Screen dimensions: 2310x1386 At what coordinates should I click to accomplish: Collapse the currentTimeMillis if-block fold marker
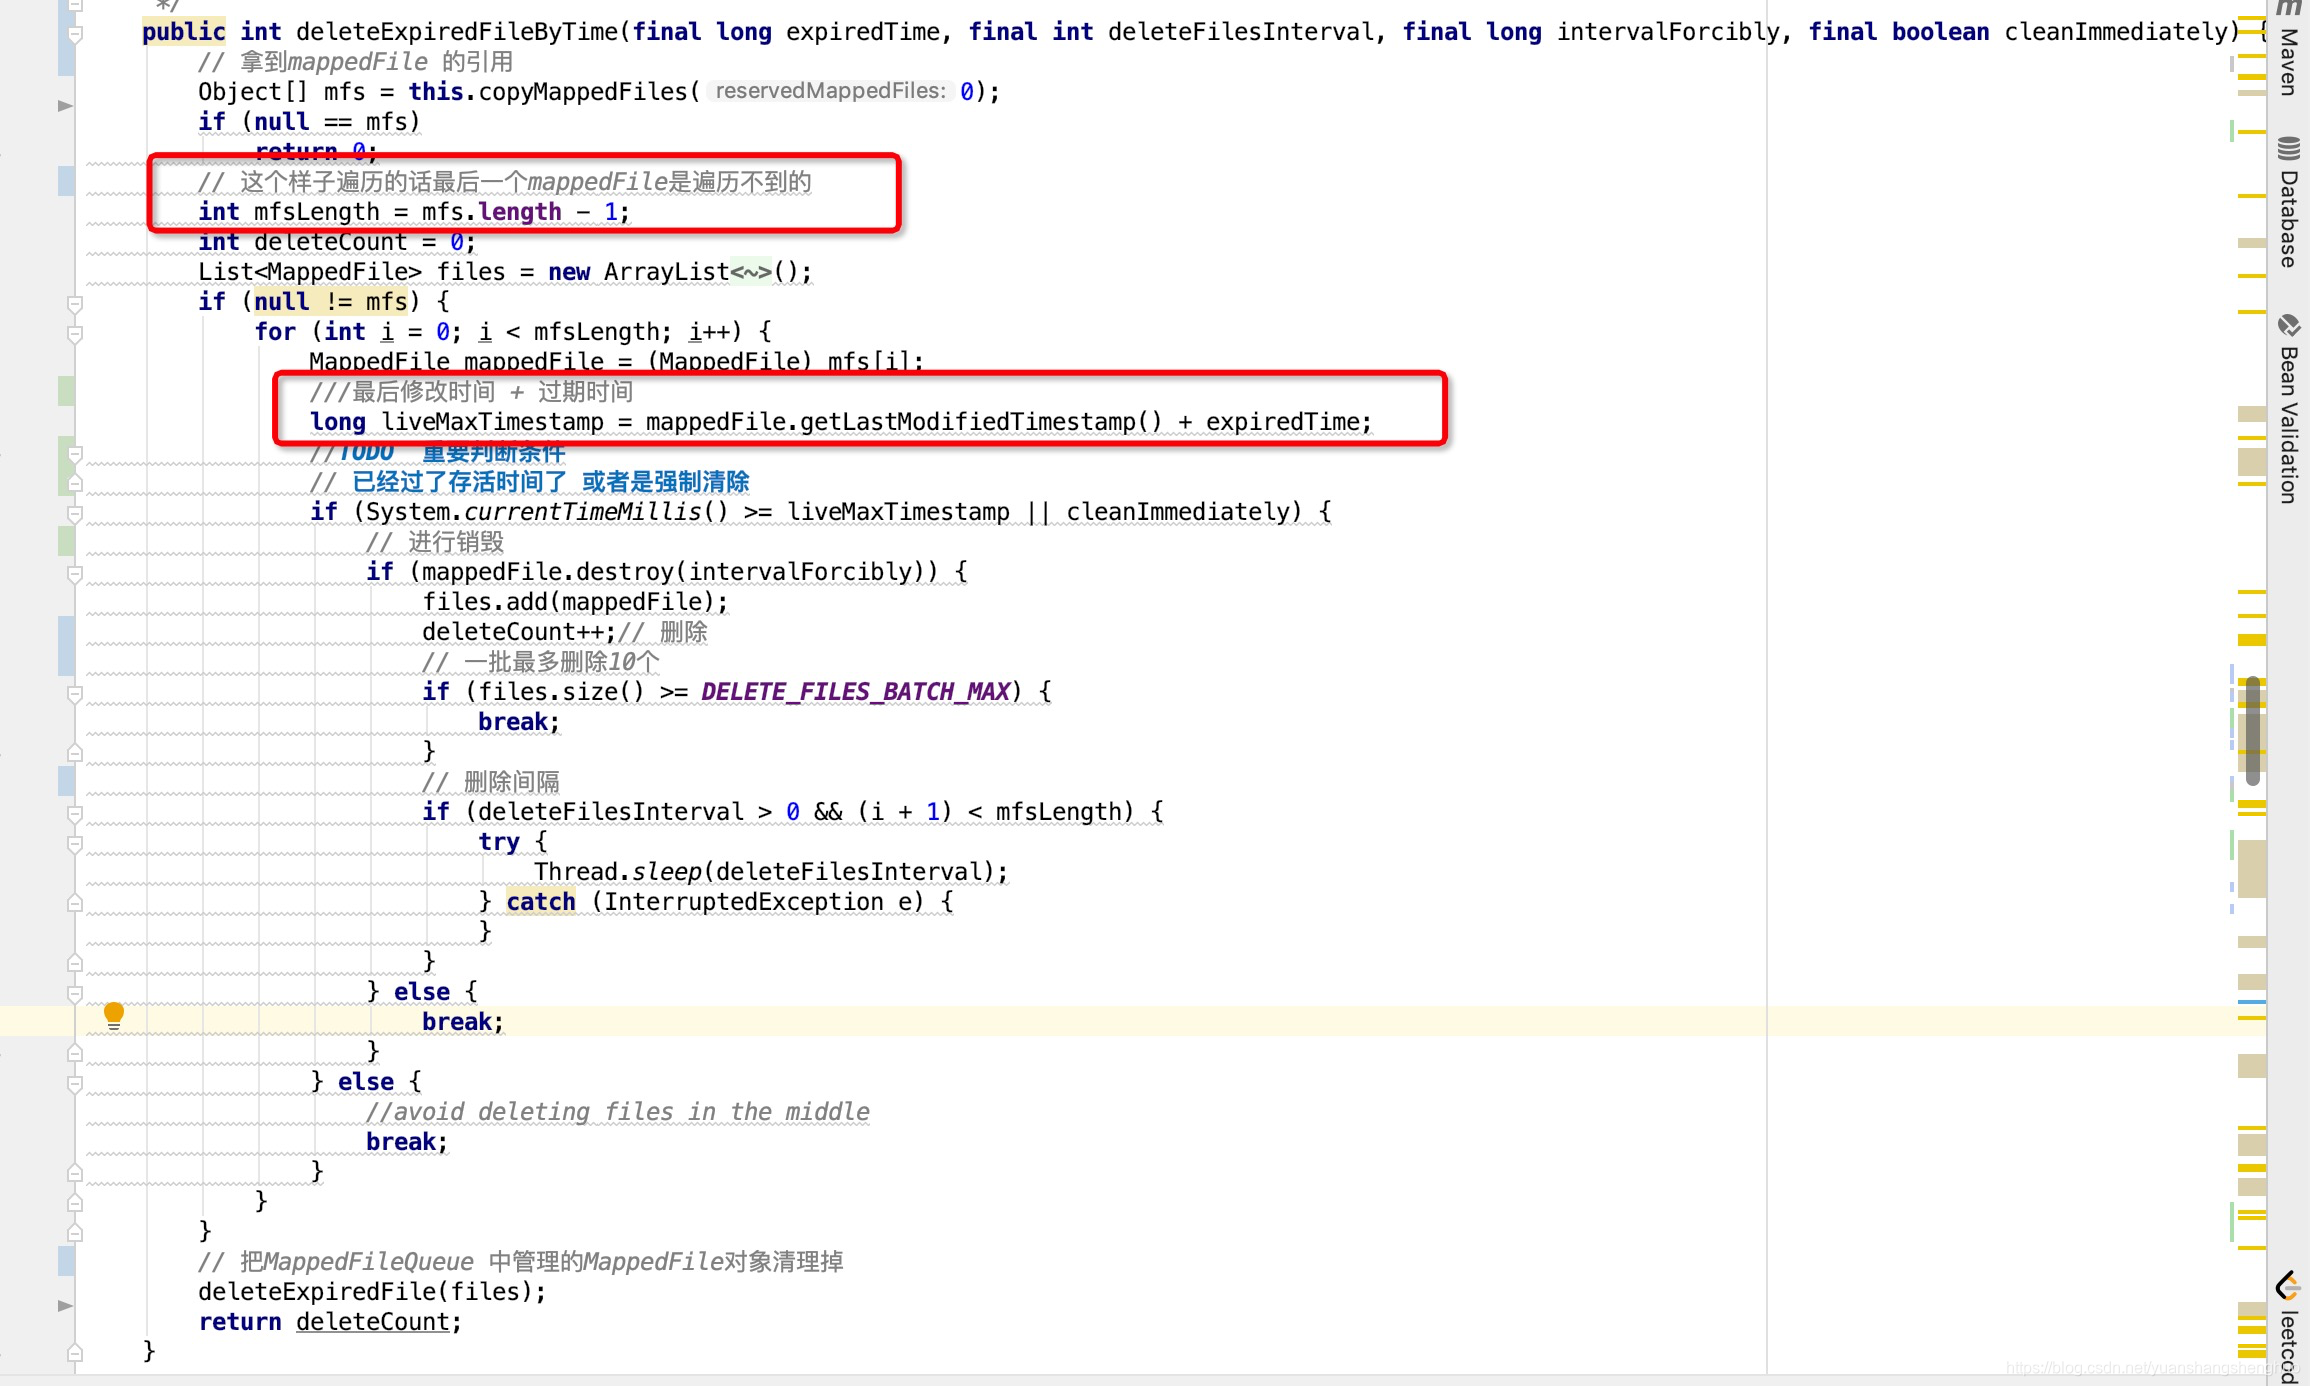(75, 513)
